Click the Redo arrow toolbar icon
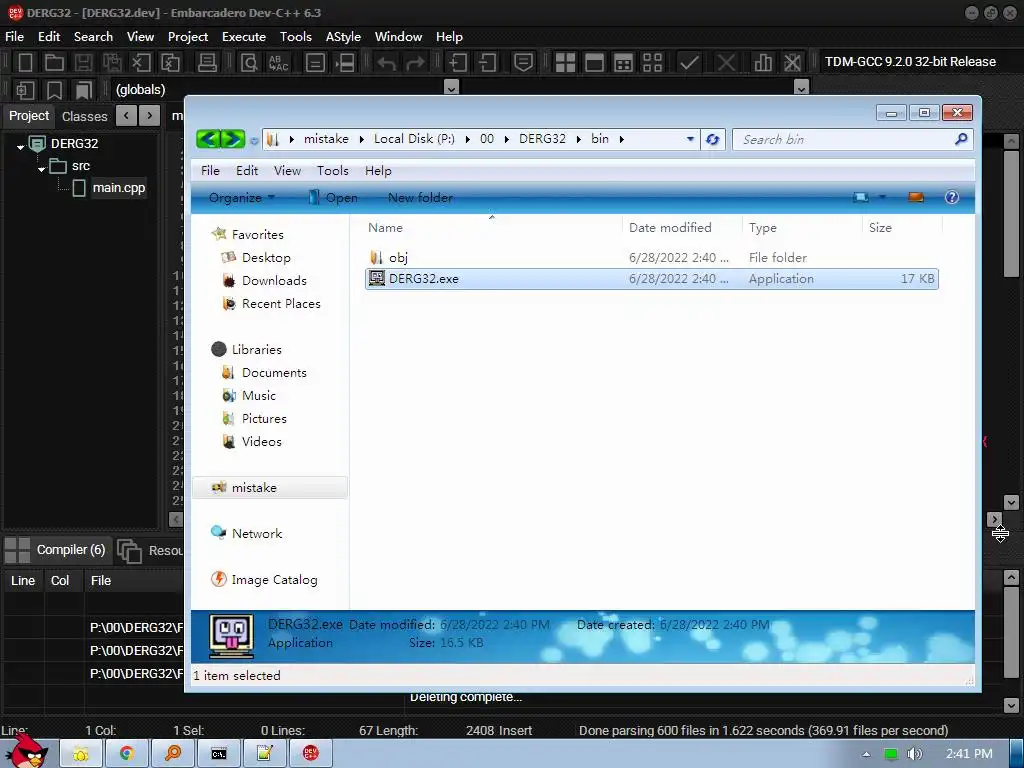This screenshot has height=768, width=1024. tap(415, 63)
